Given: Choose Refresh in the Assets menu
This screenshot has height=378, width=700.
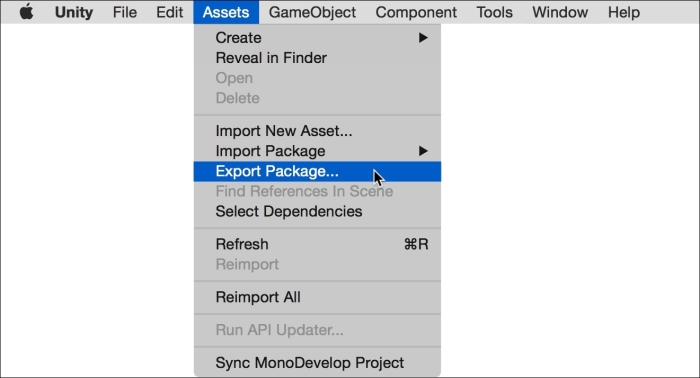Looking at the screenshot, I should pyautogui.click(x=317, y=244).
